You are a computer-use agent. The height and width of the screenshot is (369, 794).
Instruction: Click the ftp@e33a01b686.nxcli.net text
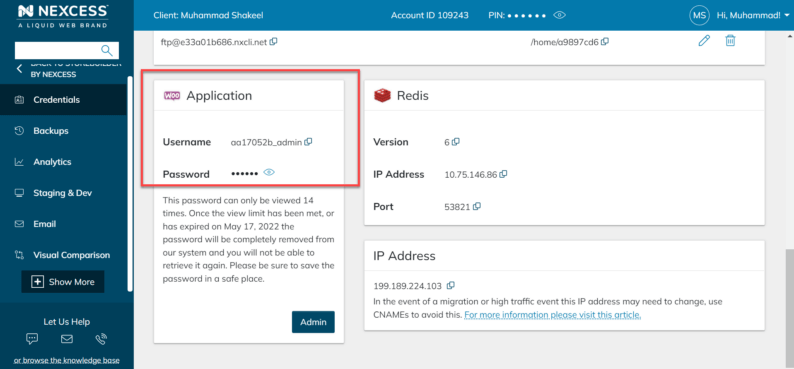point(213,42)
